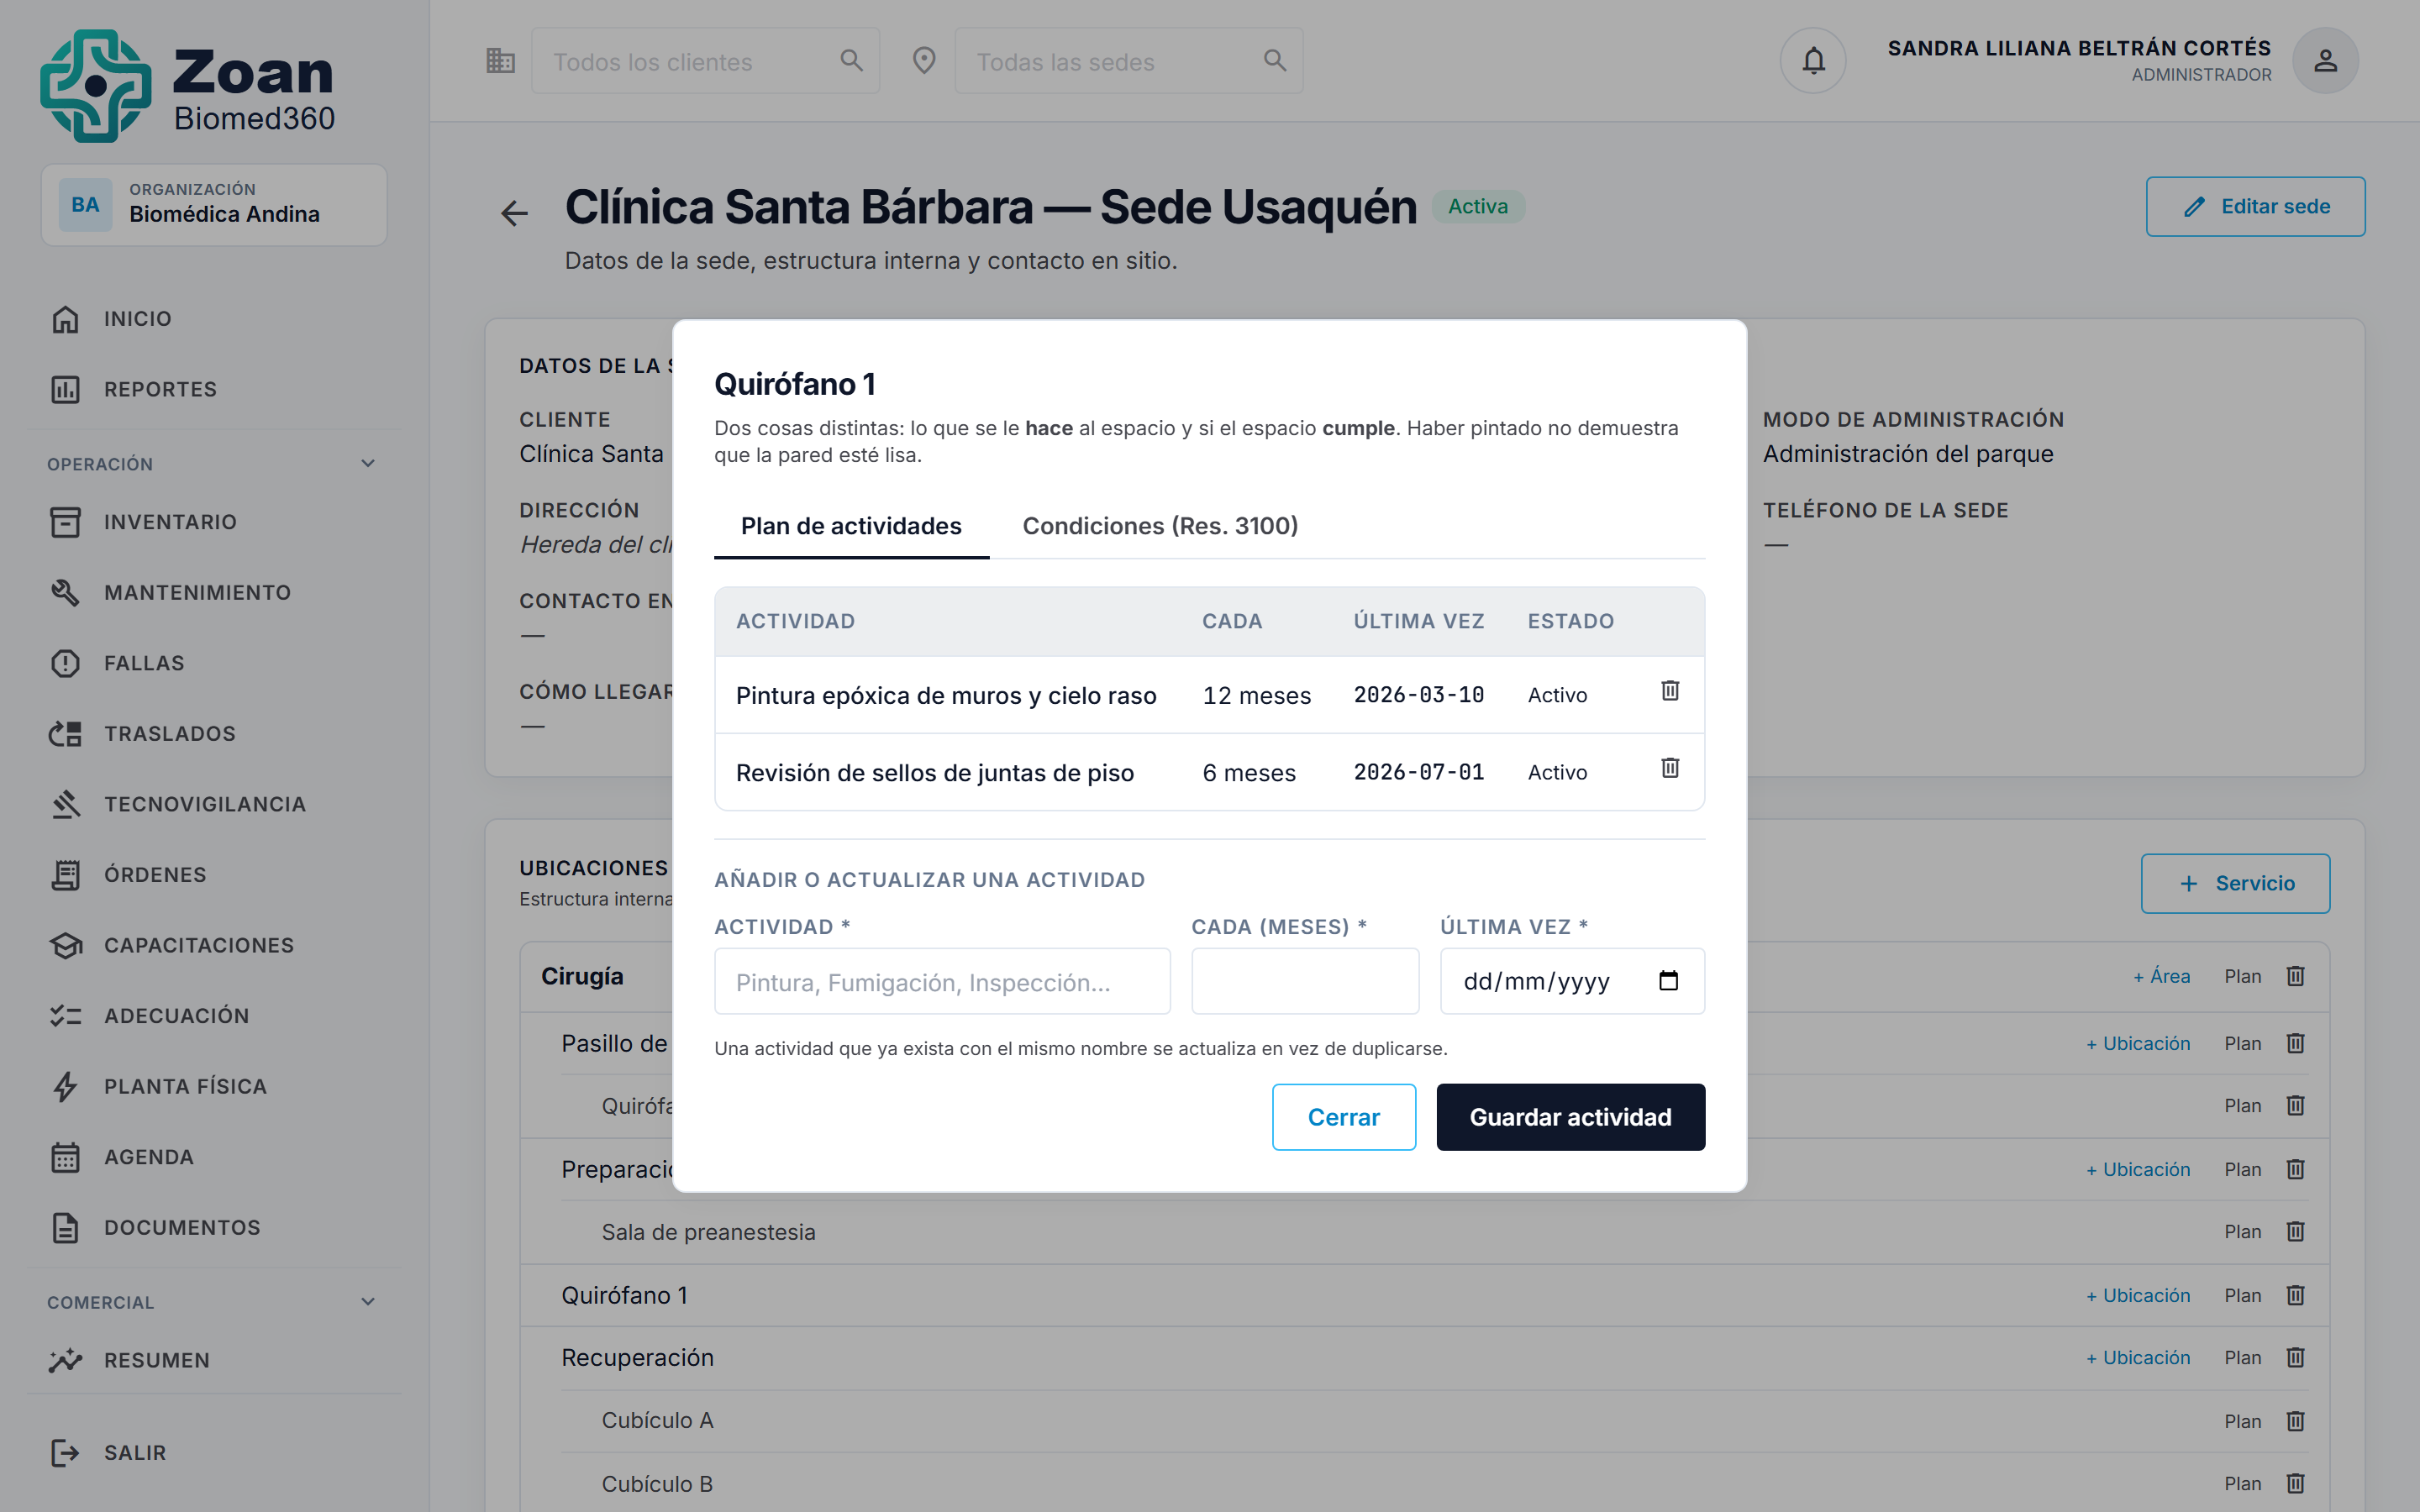Open Capacitaciones section
This screenshot has width=2420, height=1512.
coord(215,945)
